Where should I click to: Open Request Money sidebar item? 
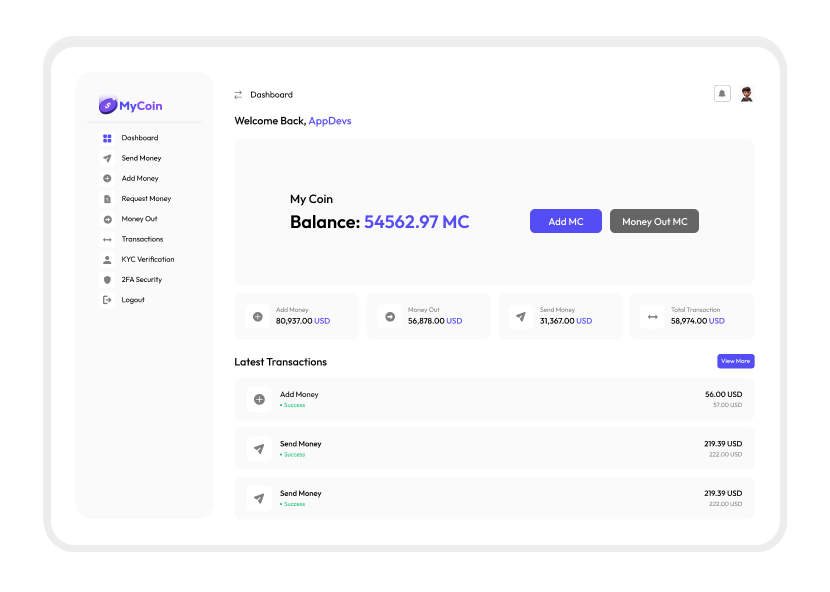point(146,199)
